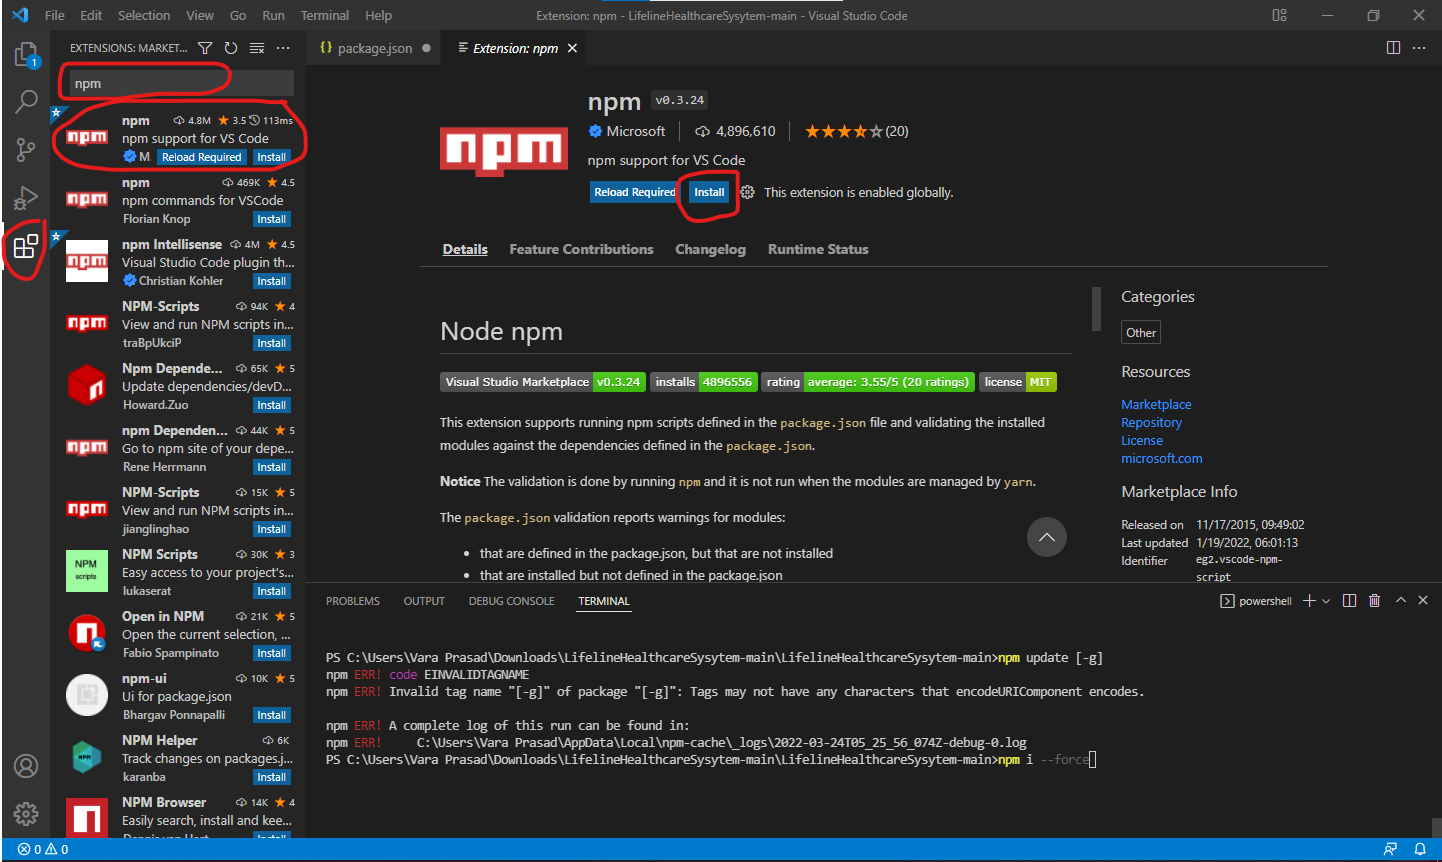Show the PROBLEMS panel tab

click(353, 601)
